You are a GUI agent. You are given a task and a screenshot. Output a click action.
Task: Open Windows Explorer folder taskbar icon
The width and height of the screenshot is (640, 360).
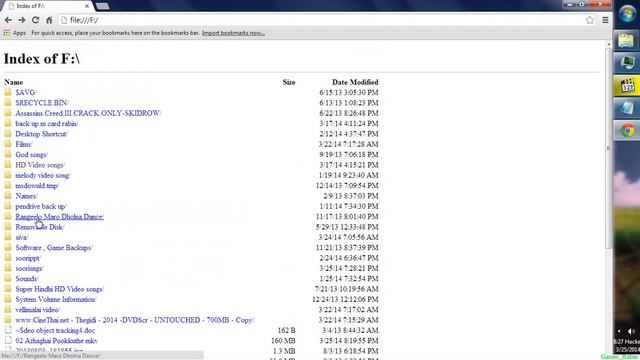click(626, 41)
